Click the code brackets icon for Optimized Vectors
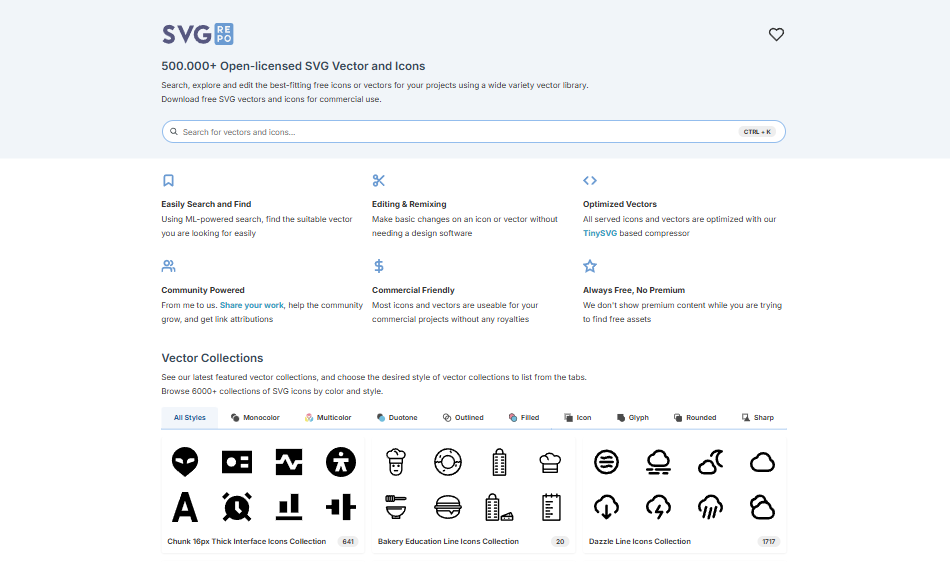The image size is (950, 562). pyautogui.click(x=590, y=180)
